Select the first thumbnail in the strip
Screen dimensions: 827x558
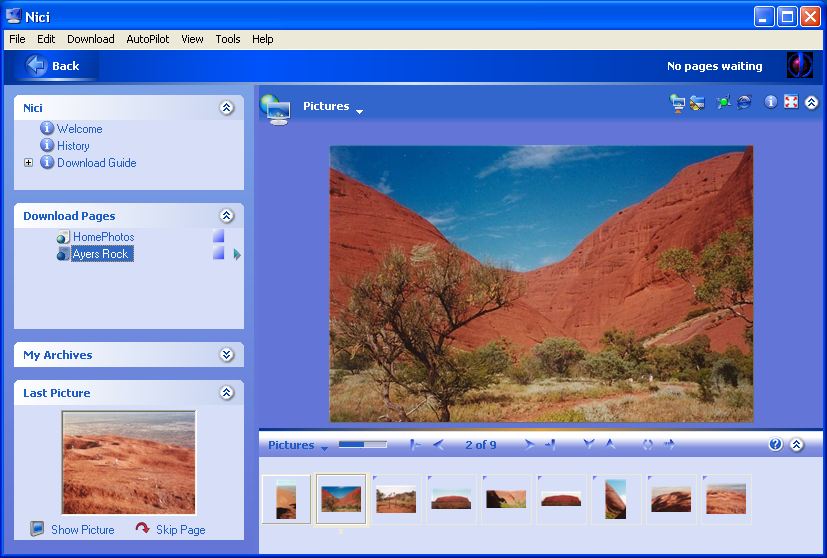286,499
